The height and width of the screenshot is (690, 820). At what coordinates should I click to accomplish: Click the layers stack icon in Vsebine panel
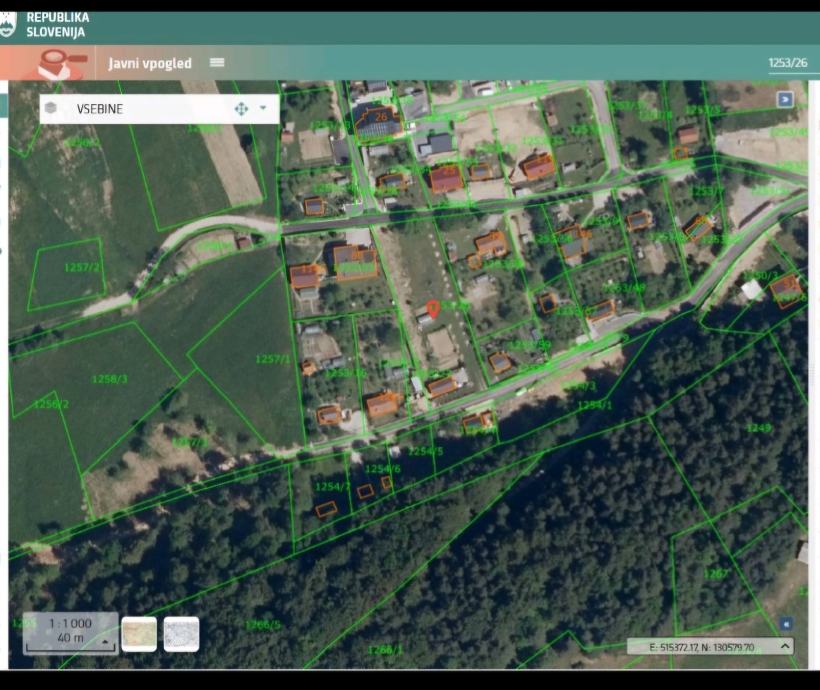[x=51, y=108]
